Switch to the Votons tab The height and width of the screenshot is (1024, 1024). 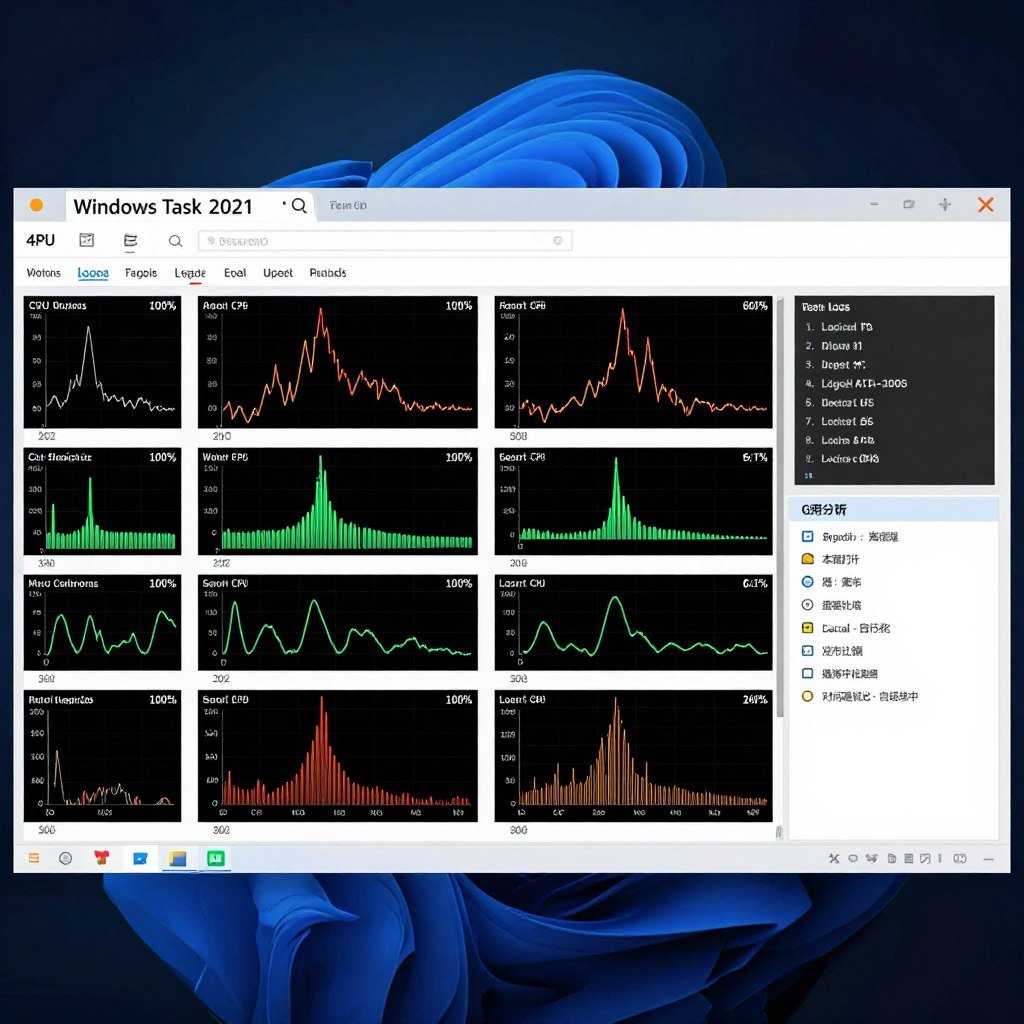(x=43, y=273)
